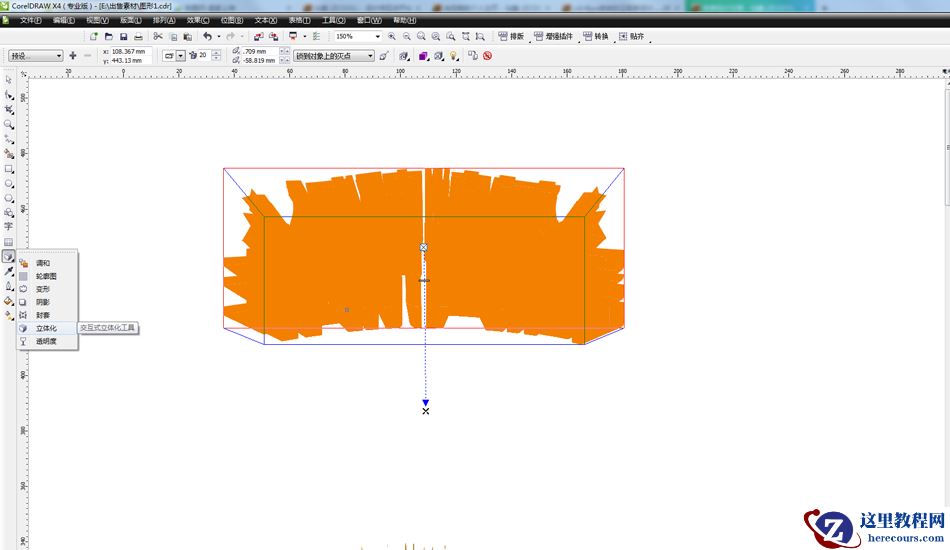Choose 封套 (Envelope) from the flyout

point(47,315)
